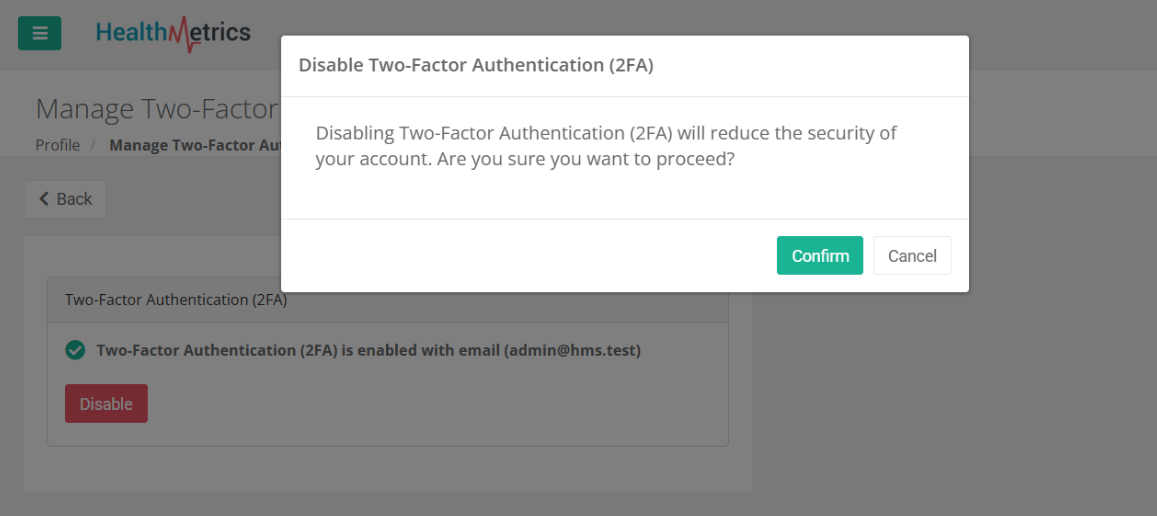Cancel the disable 2FA dialog

(912, 256)
